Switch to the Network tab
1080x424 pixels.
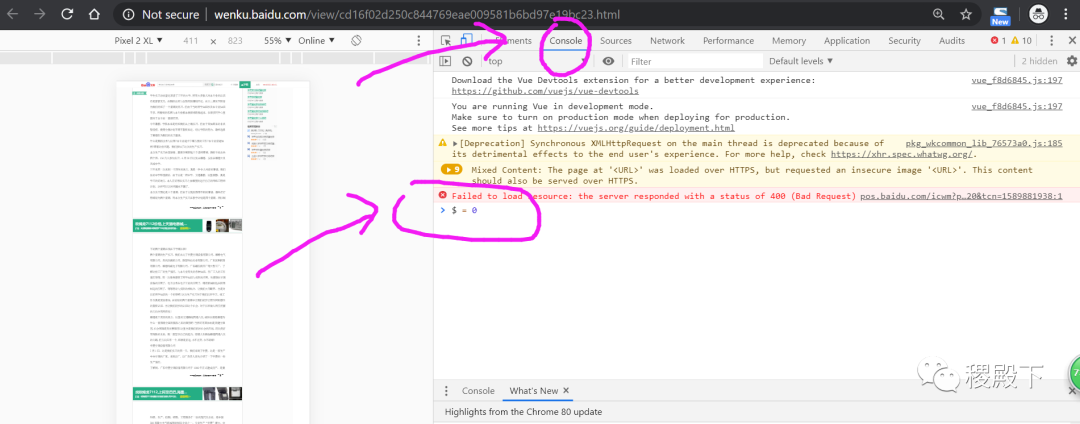[667, 41]
